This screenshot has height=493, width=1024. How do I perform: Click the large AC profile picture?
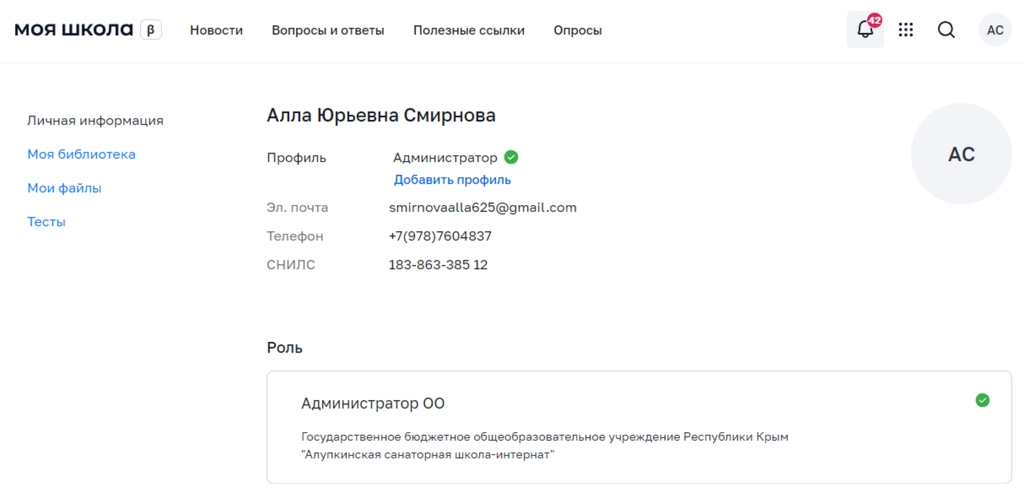(961, 154)
